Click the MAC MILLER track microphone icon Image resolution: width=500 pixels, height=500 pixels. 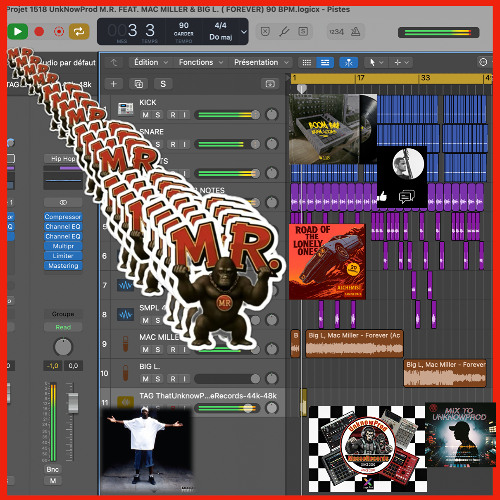click(x=125, y=344)
